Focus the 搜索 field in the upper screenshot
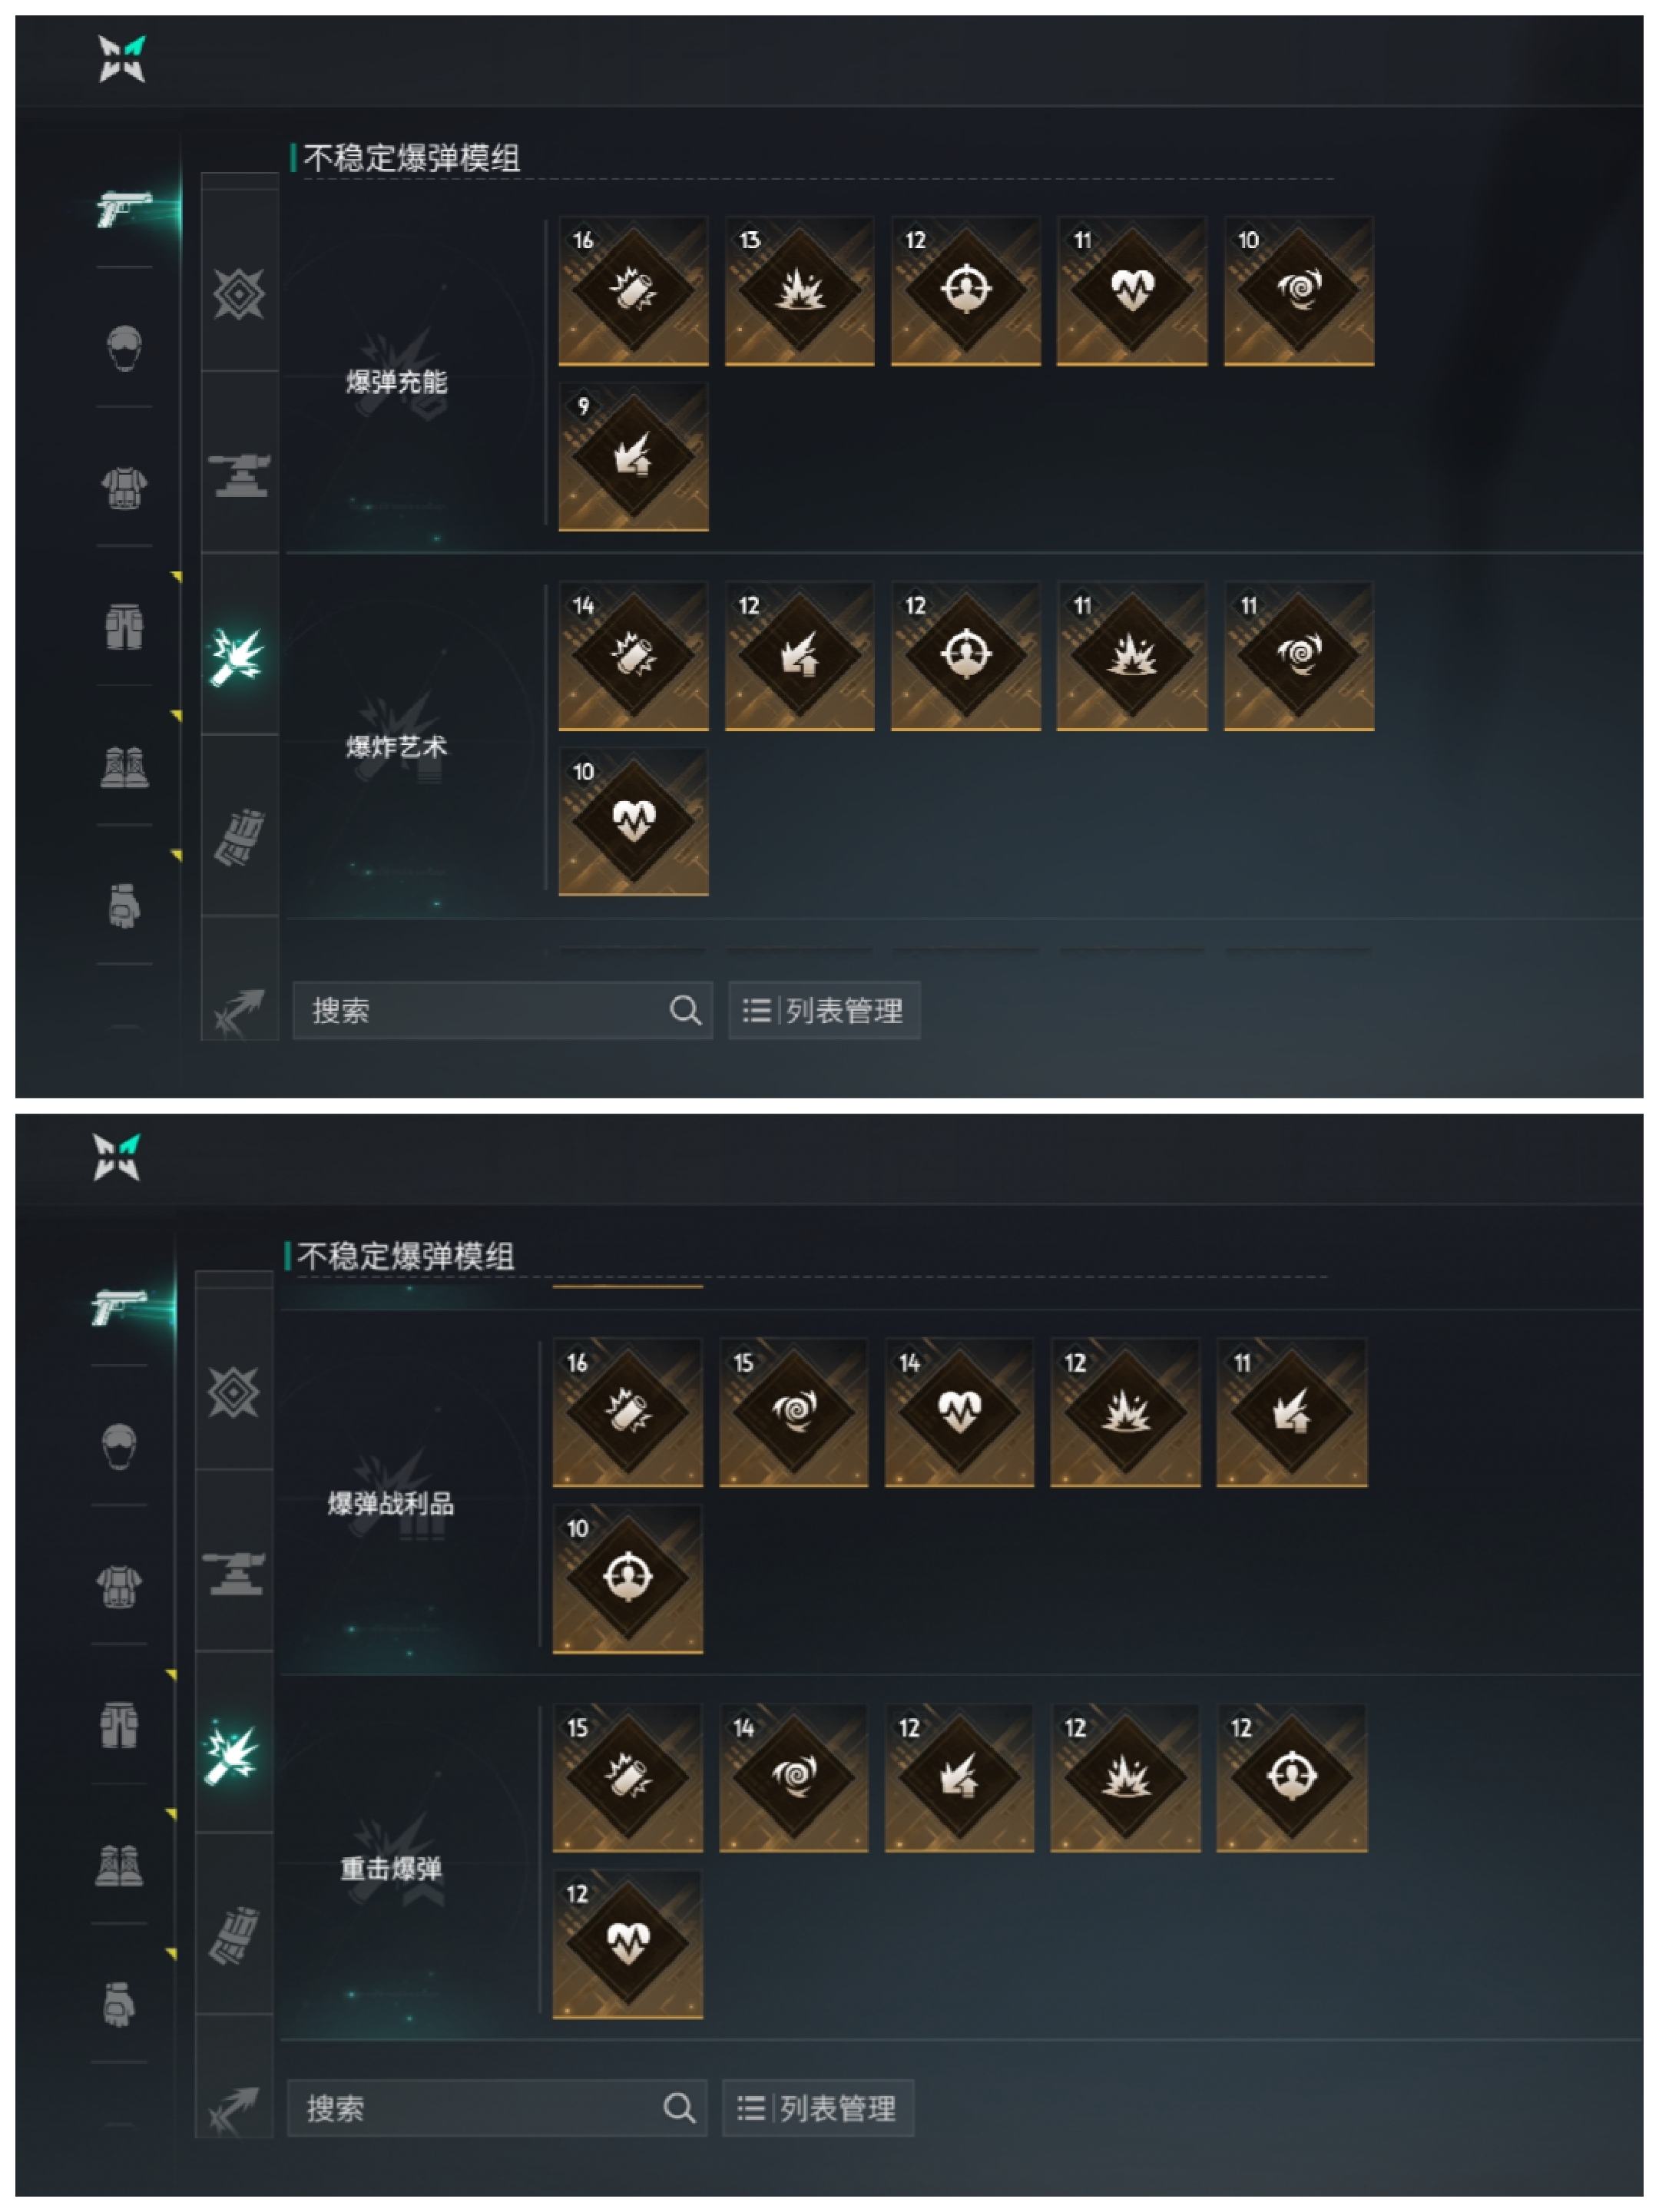 (x=502, y=1010)
